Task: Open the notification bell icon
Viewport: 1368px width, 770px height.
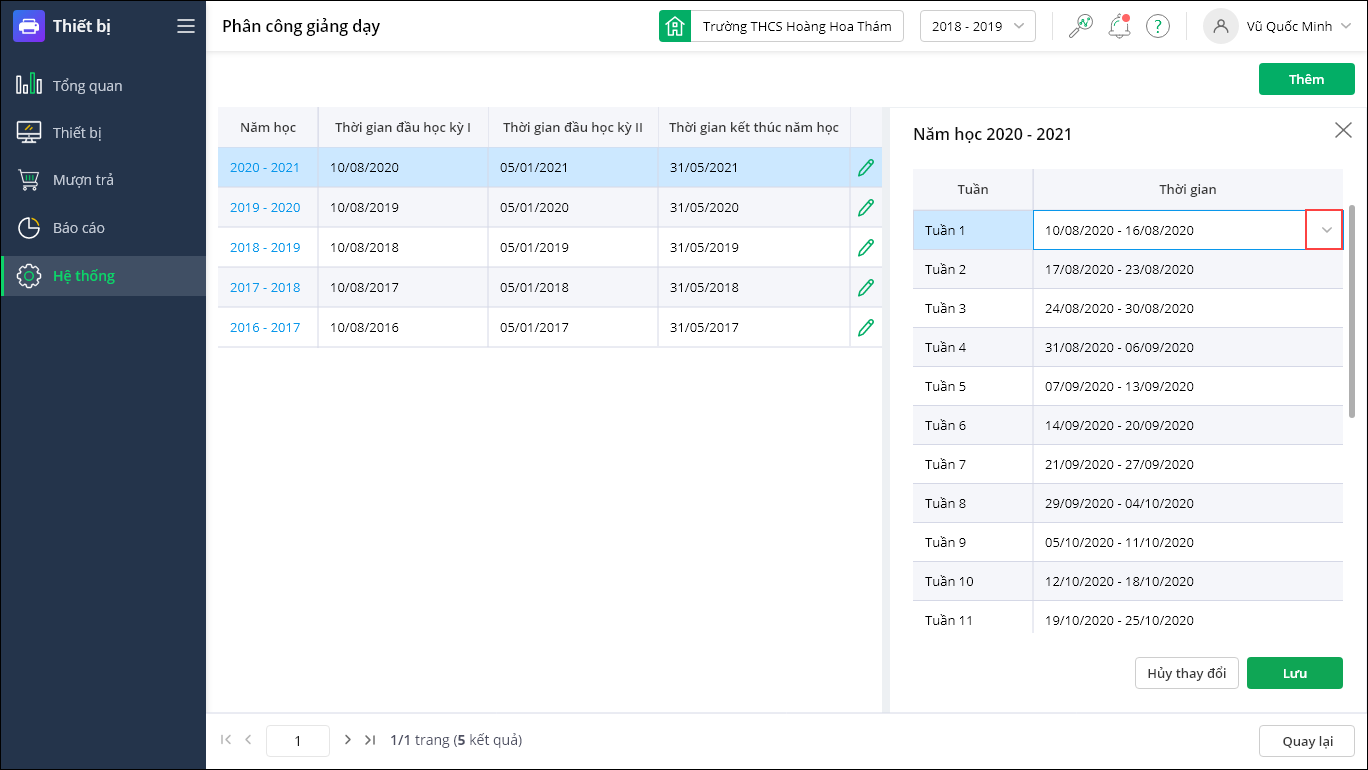Action: tap(1119, 26)
